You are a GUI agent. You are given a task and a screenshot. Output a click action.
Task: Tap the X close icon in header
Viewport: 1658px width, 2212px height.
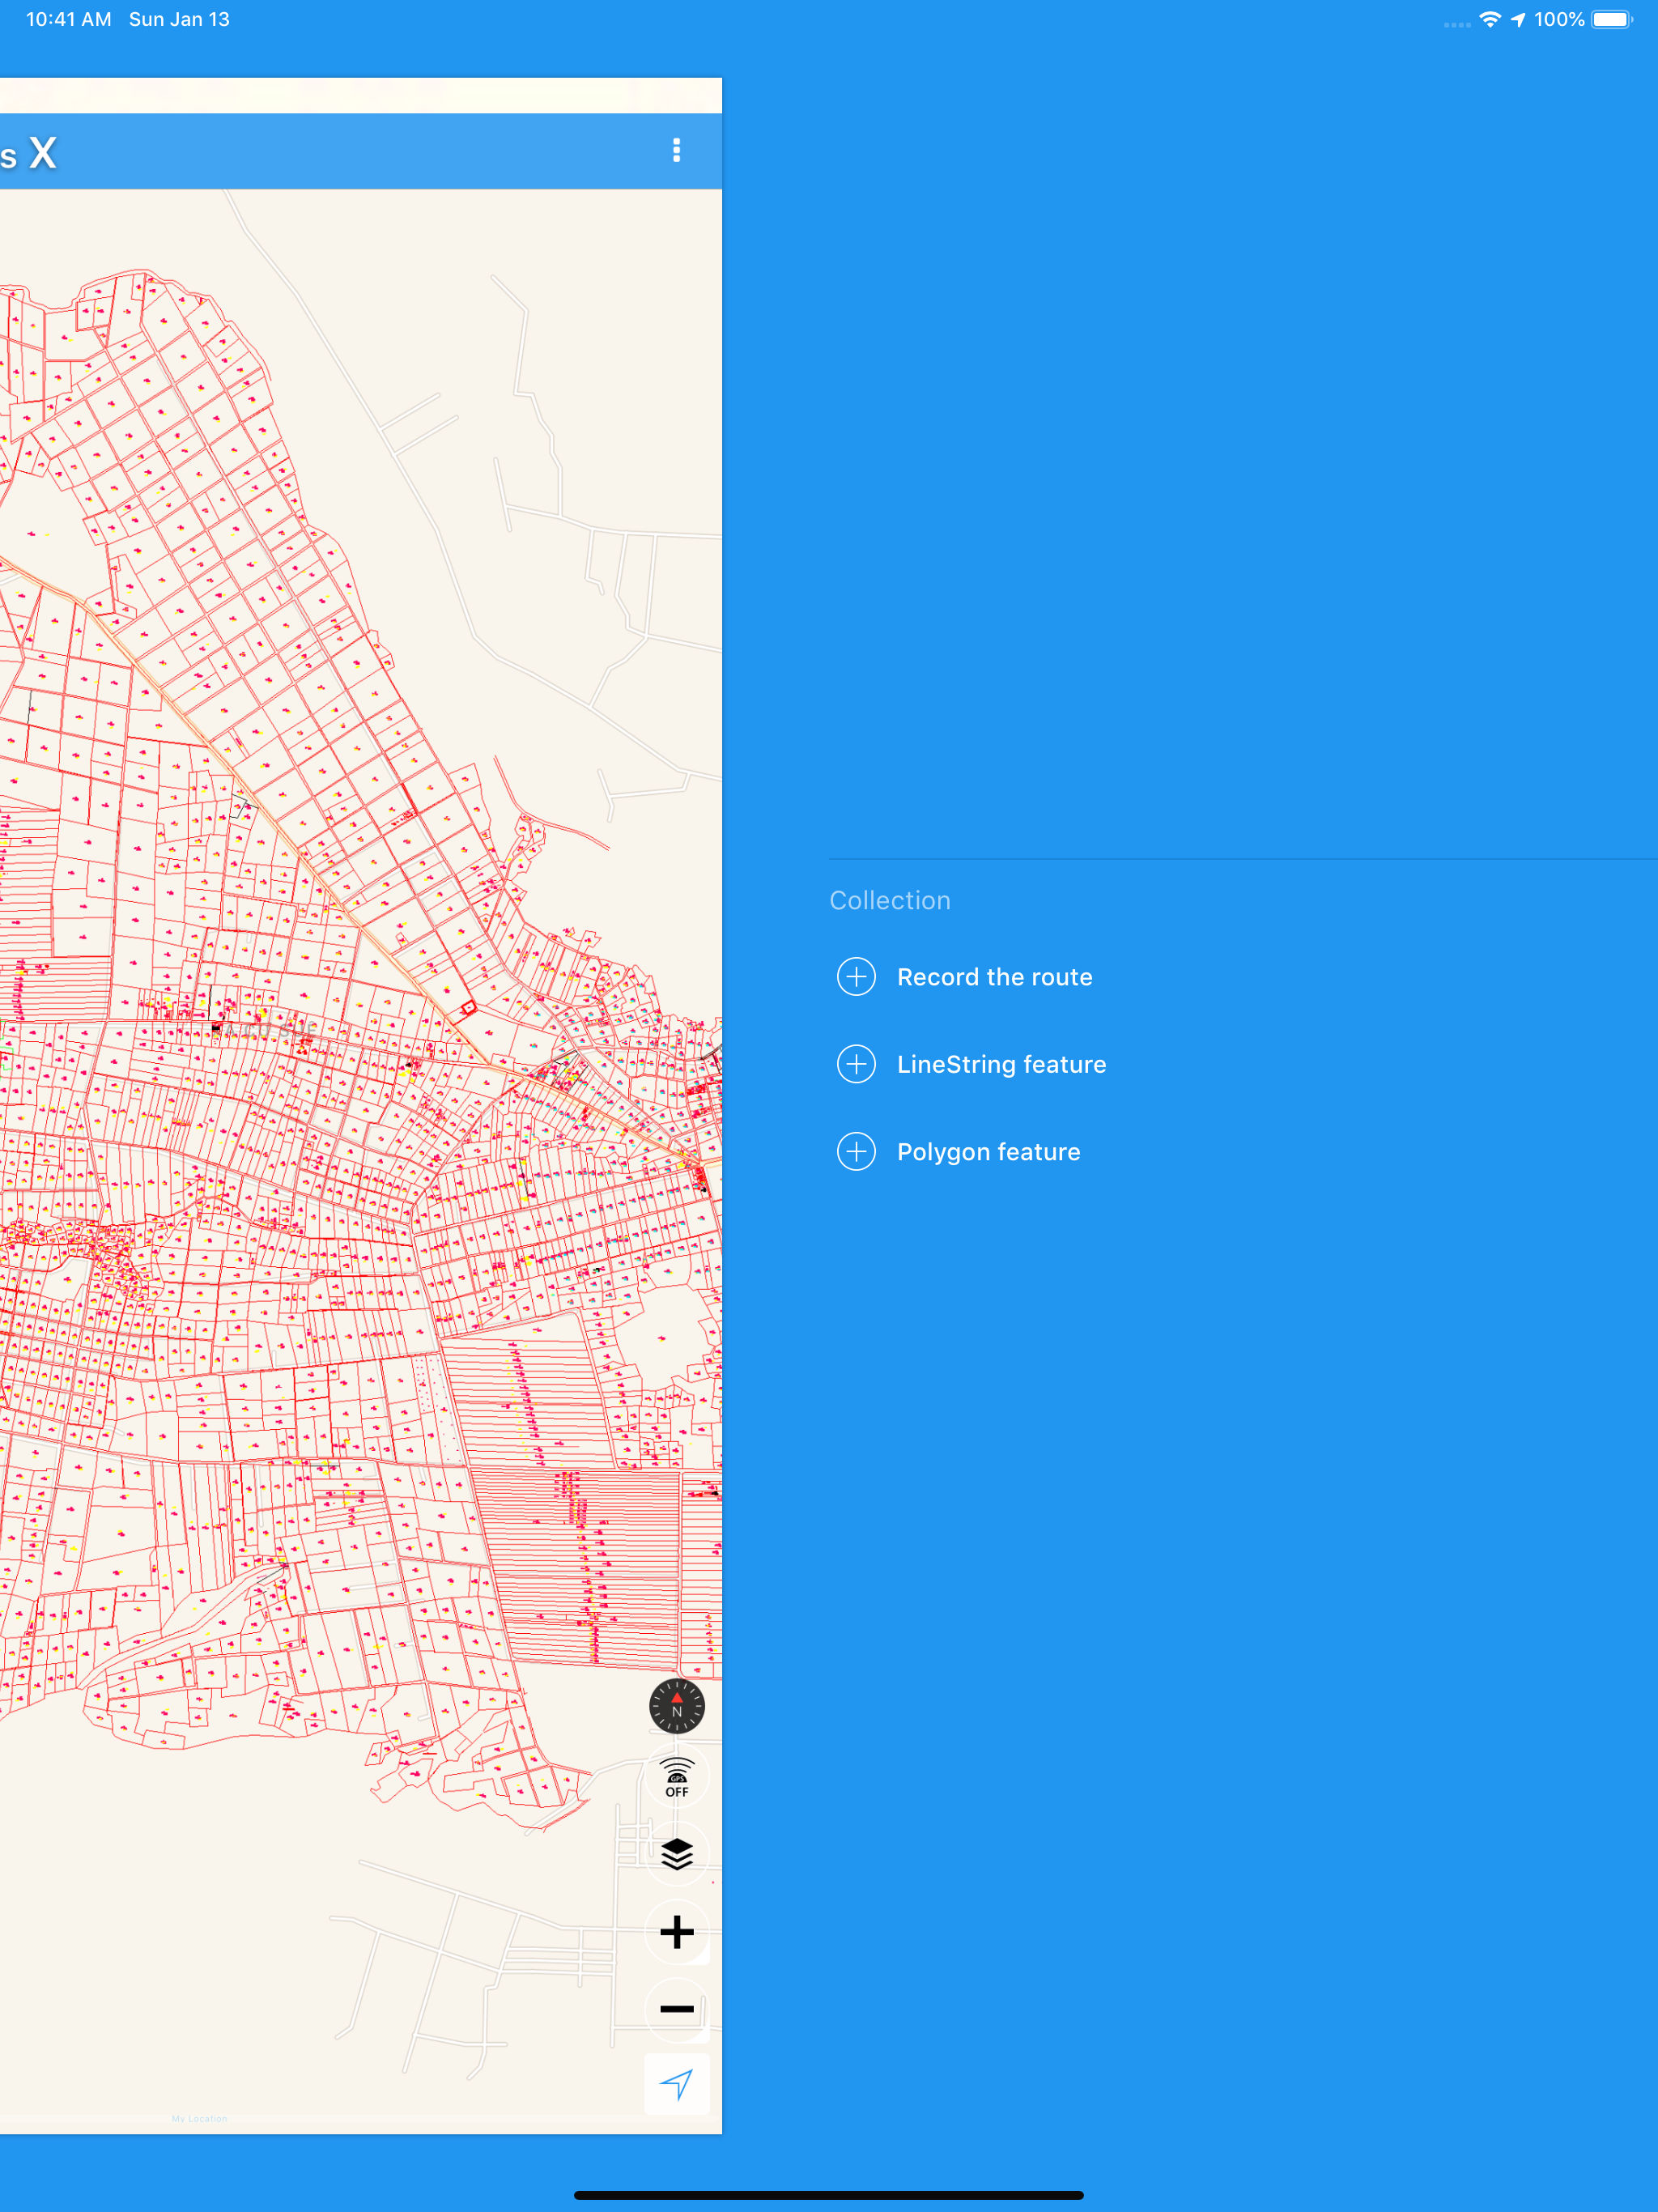click(x=42, y=153)
